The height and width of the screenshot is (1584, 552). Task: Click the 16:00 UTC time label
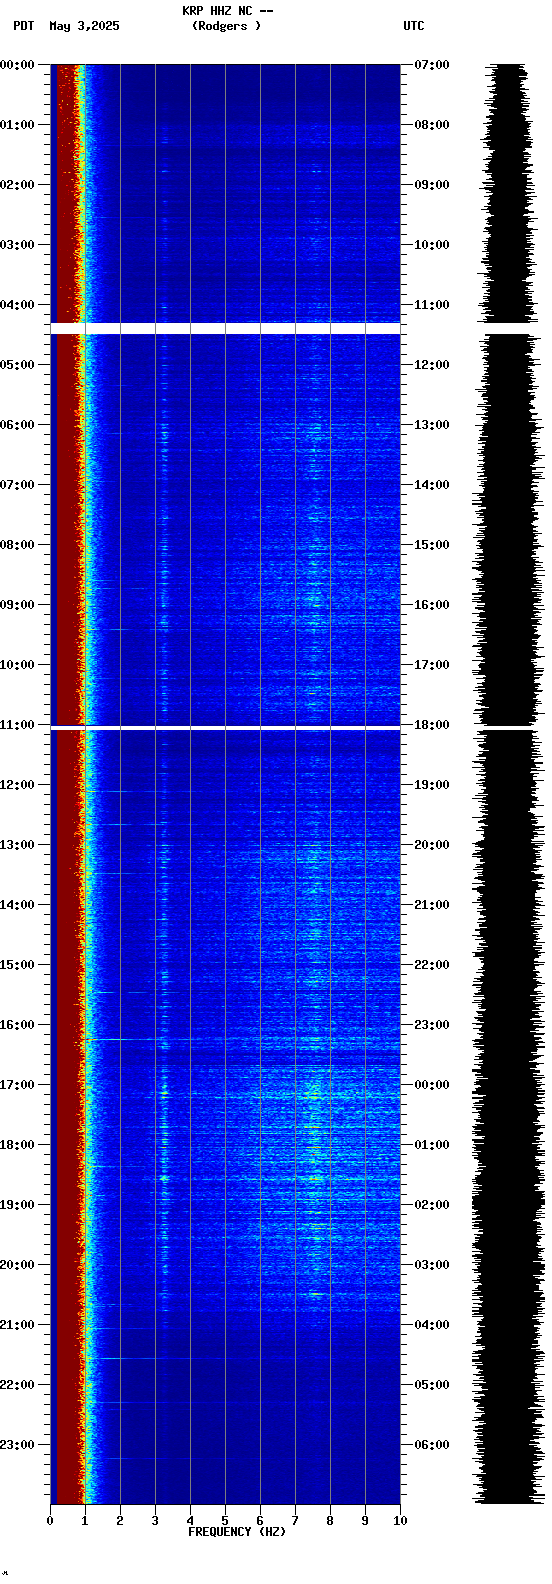(x=432, y=605)
